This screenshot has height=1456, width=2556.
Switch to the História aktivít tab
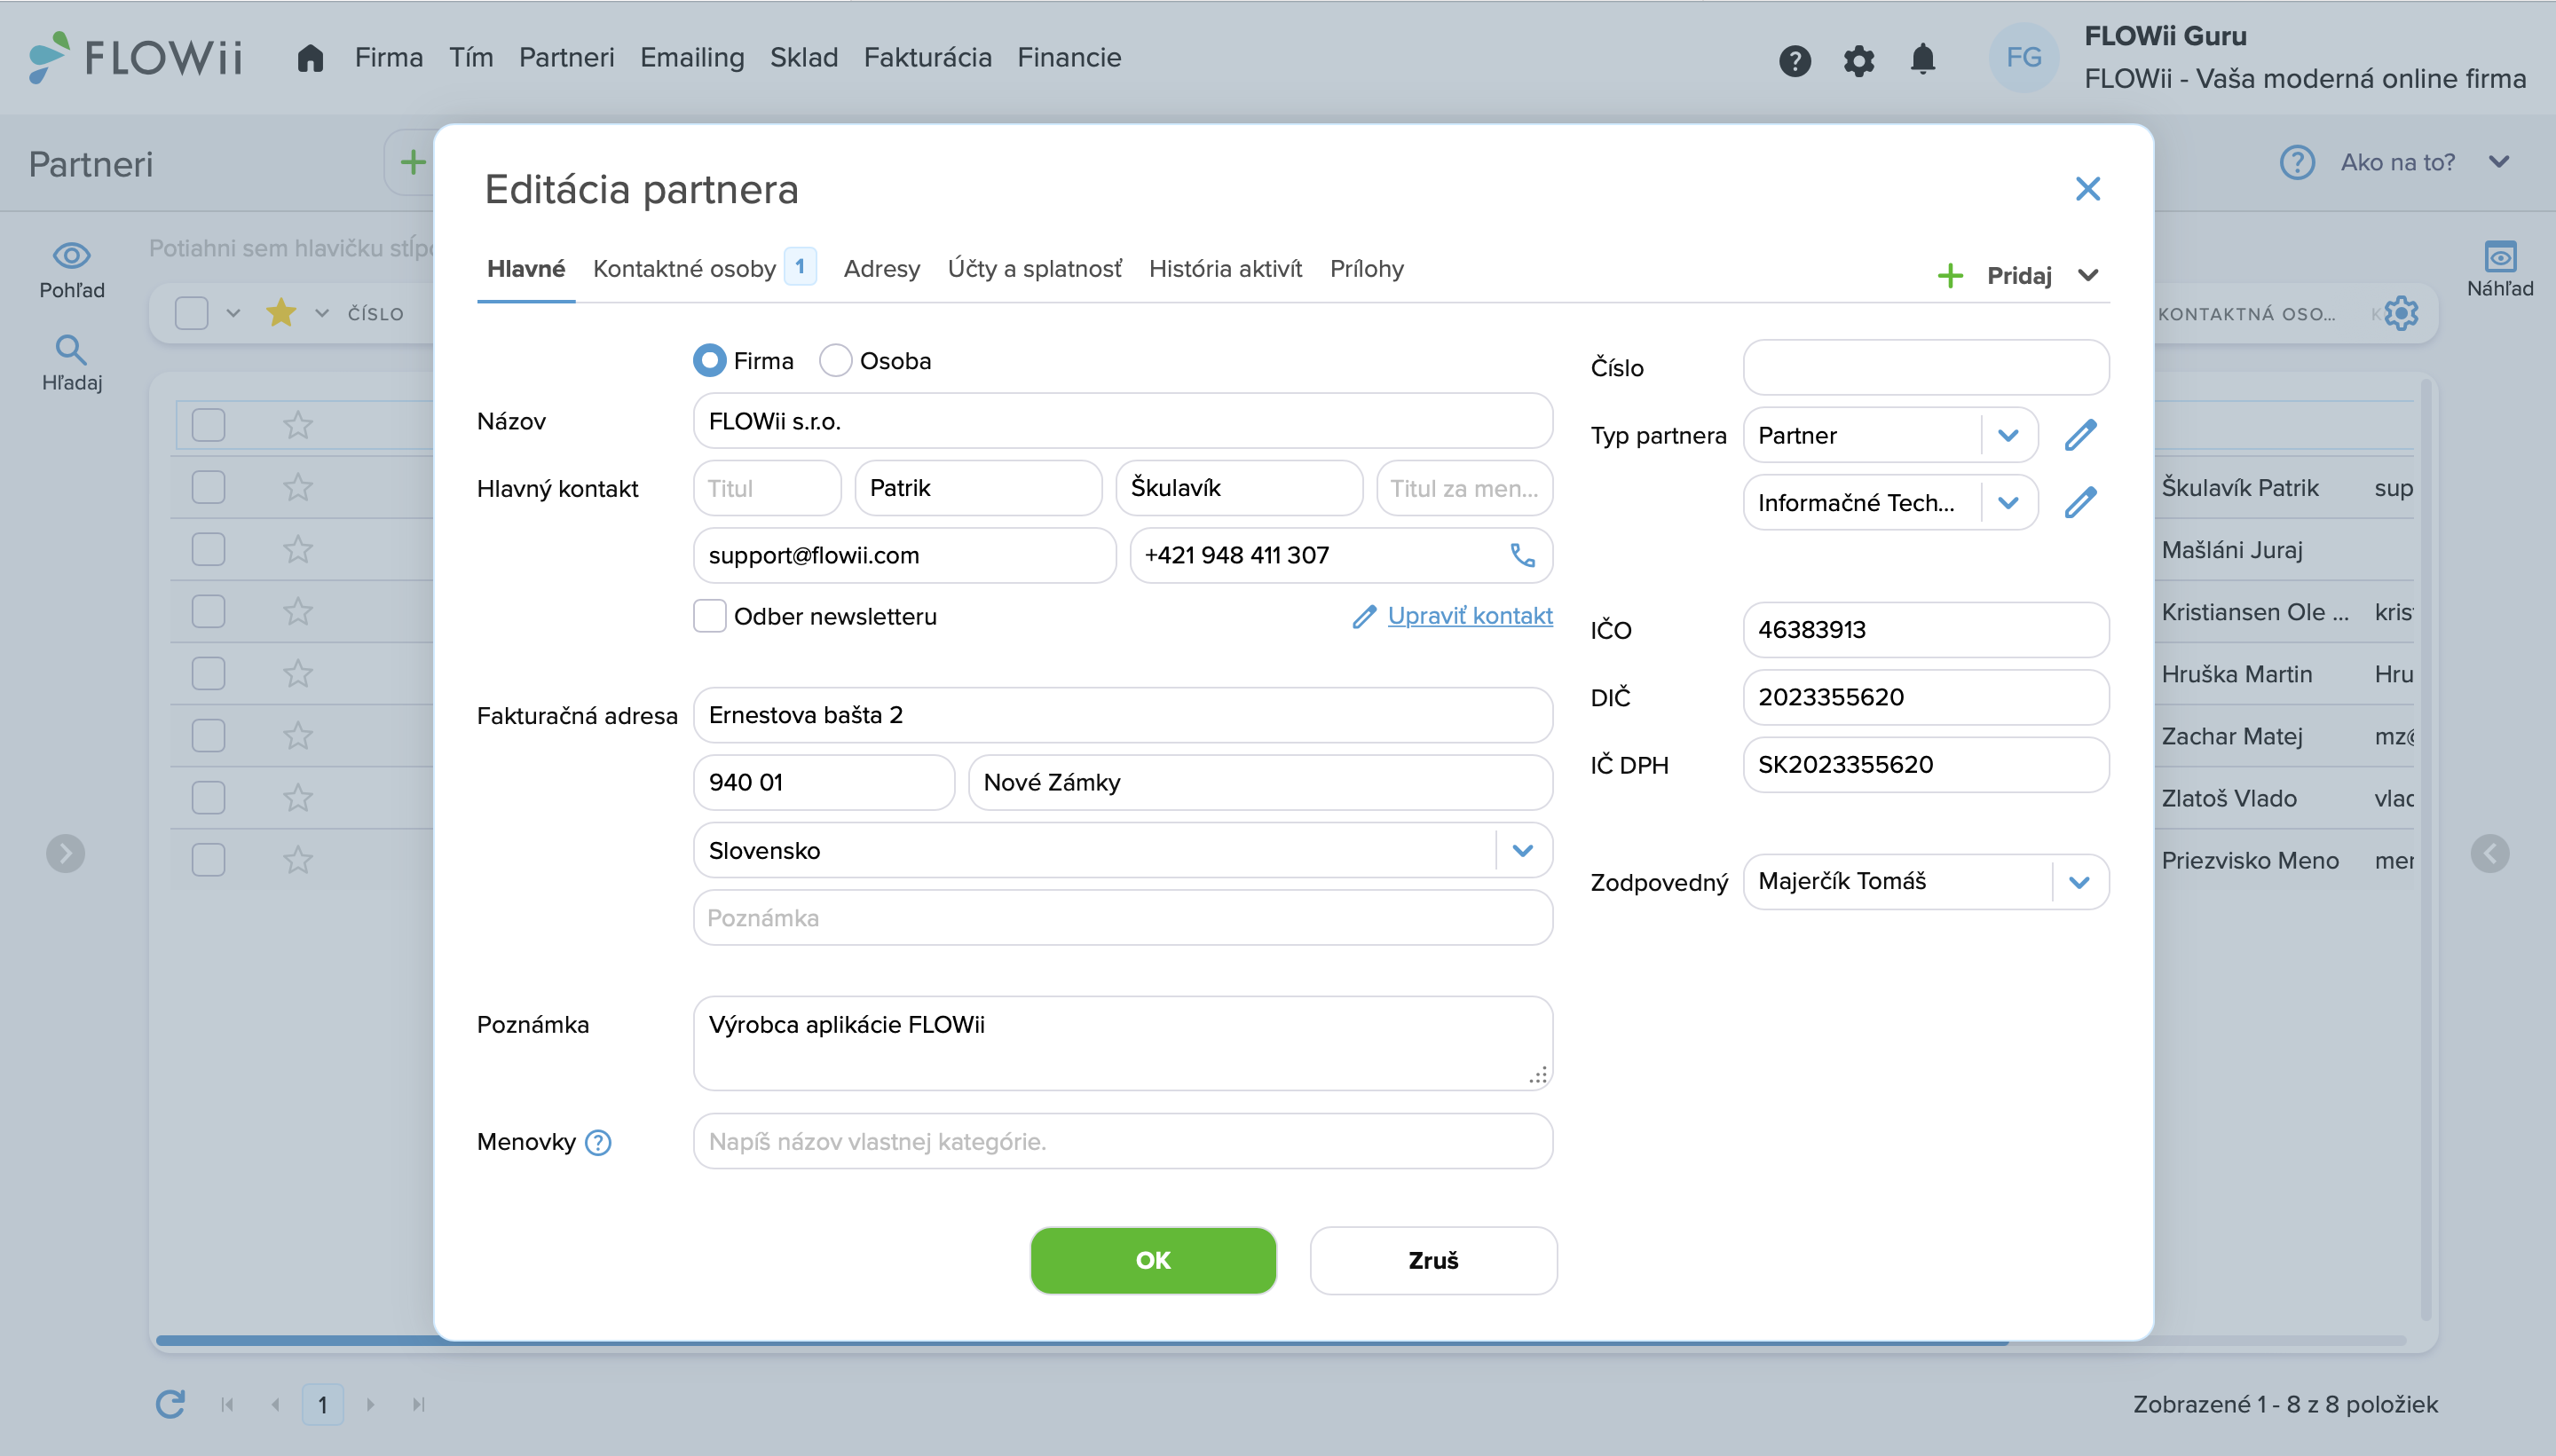point(1225,268)
